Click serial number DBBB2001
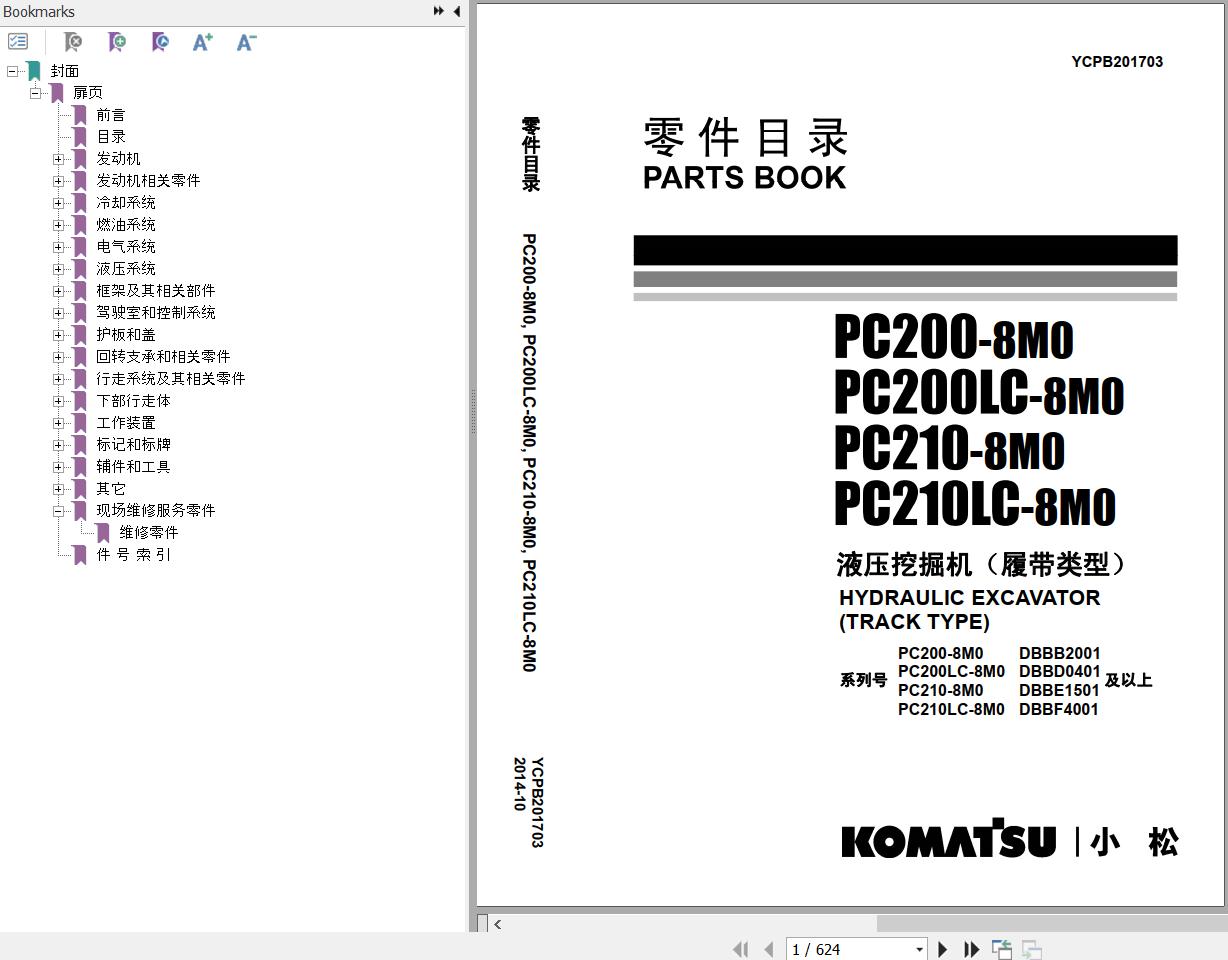The height and width of the screenshot is (960, 1228). click(x=1059, y=653)
